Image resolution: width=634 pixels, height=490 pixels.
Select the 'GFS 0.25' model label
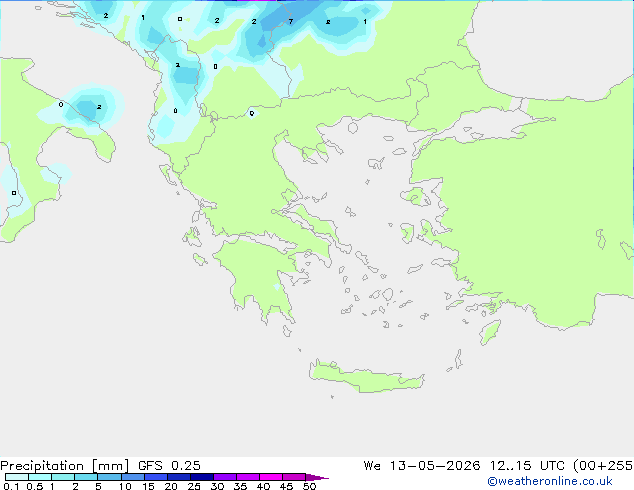[x=169, y=466]
